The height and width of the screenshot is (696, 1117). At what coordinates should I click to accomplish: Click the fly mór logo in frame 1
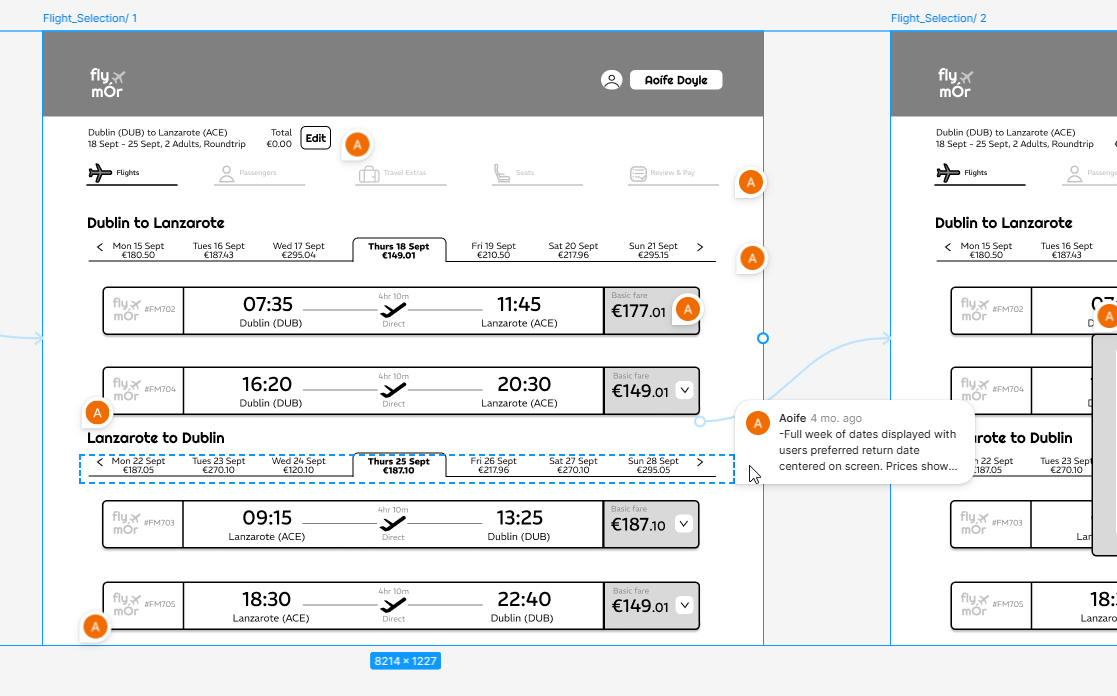point(107,83)
